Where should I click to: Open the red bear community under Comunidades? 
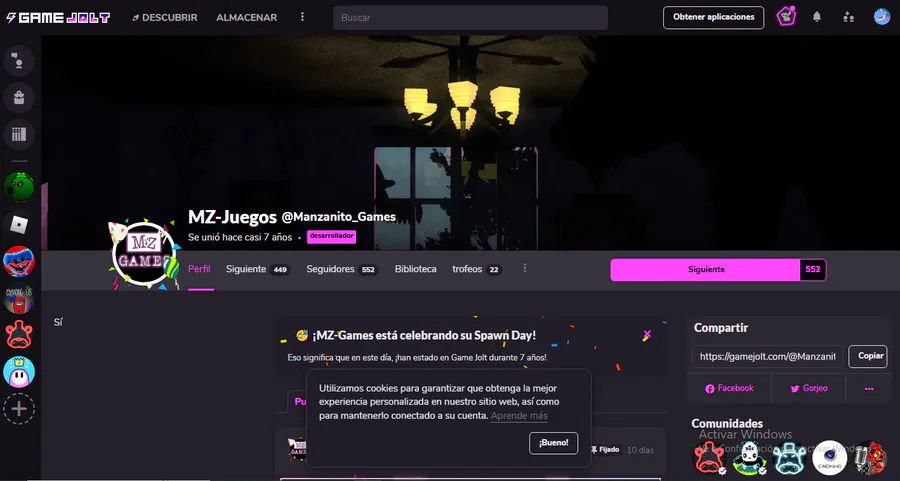[x=711, y=457]
